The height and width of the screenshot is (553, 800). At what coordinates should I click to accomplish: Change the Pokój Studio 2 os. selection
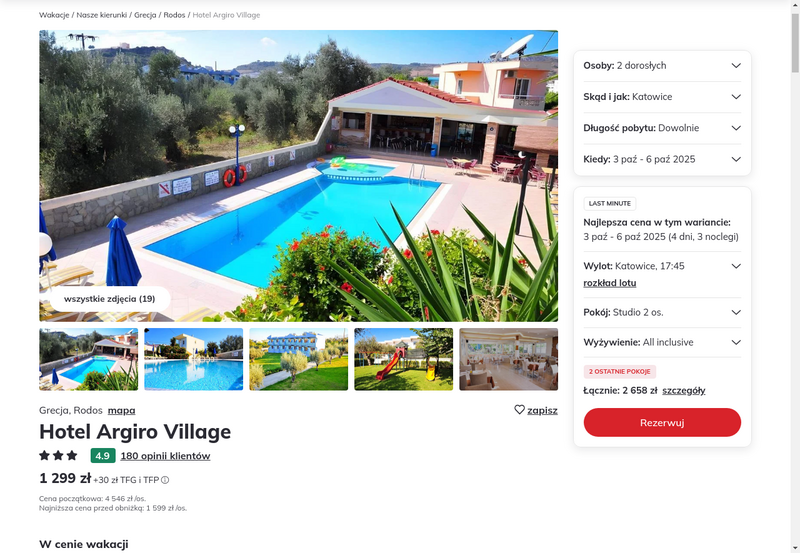point(662,312)
